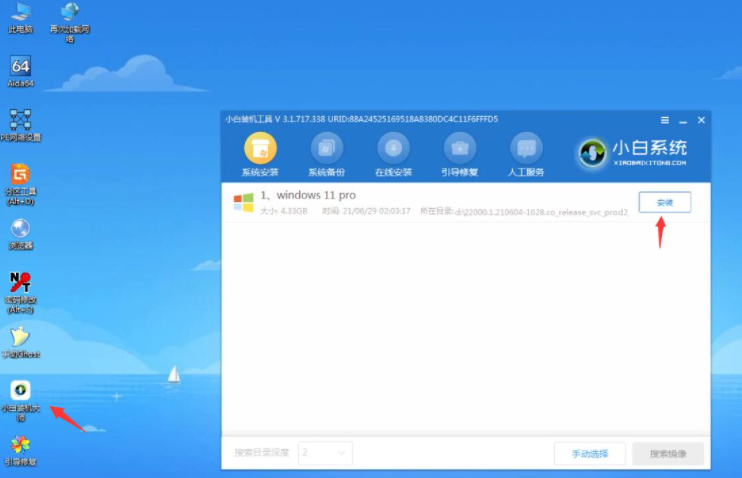Close the 小白装机工具 window
Image resolution: width=742 pixels, height=478 pixels.
coord(701,120)
